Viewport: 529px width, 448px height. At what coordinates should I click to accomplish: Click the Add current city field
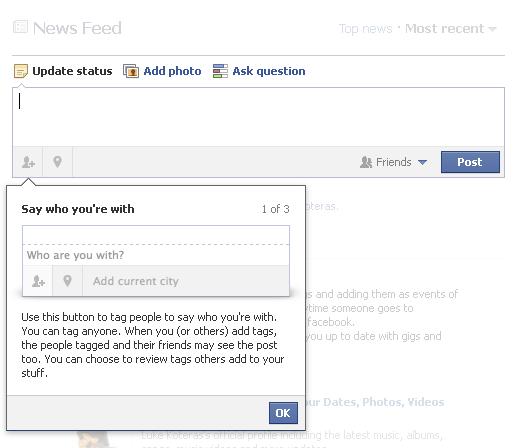[x=186, y=281]
